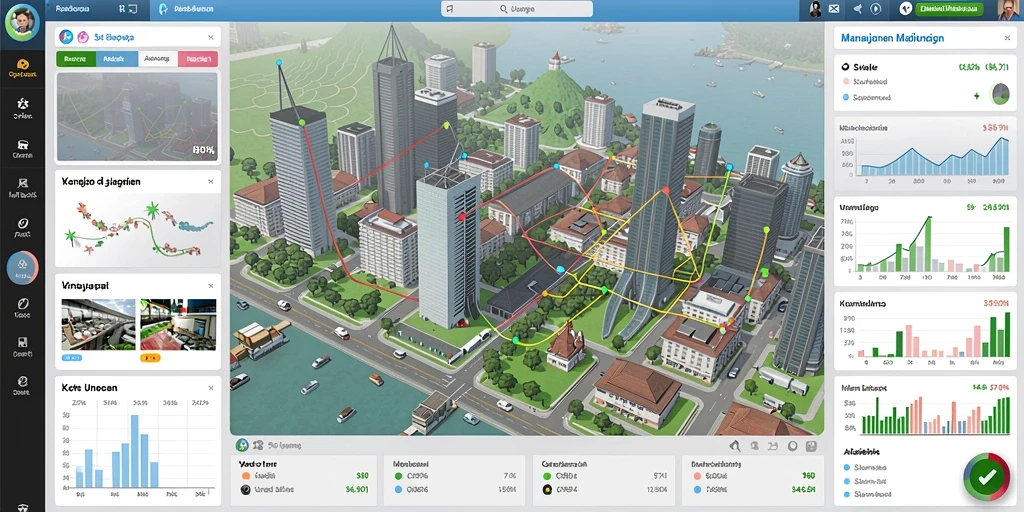Click the round clock icon below the map
This screenshot has width=1024, height=512.
pyautogui.click(x=793, y=446)
